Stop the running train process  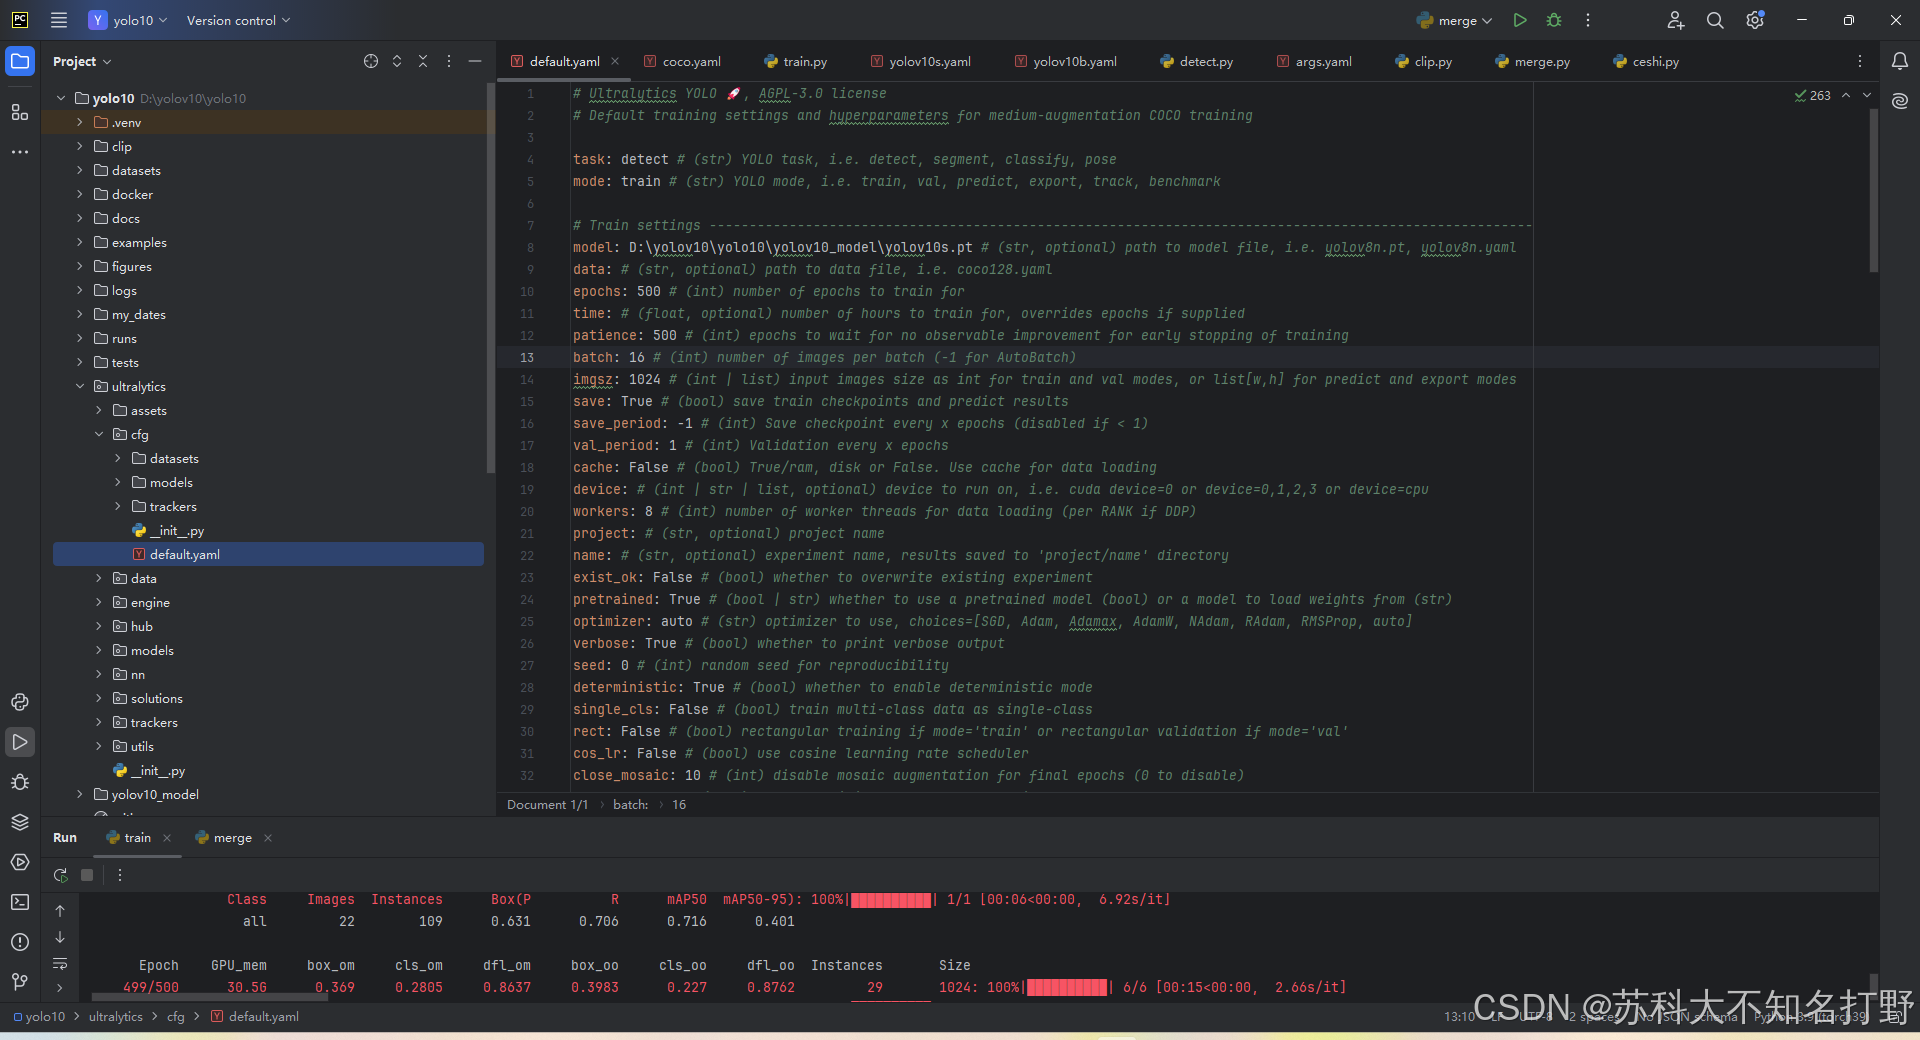tap(87, 875)
